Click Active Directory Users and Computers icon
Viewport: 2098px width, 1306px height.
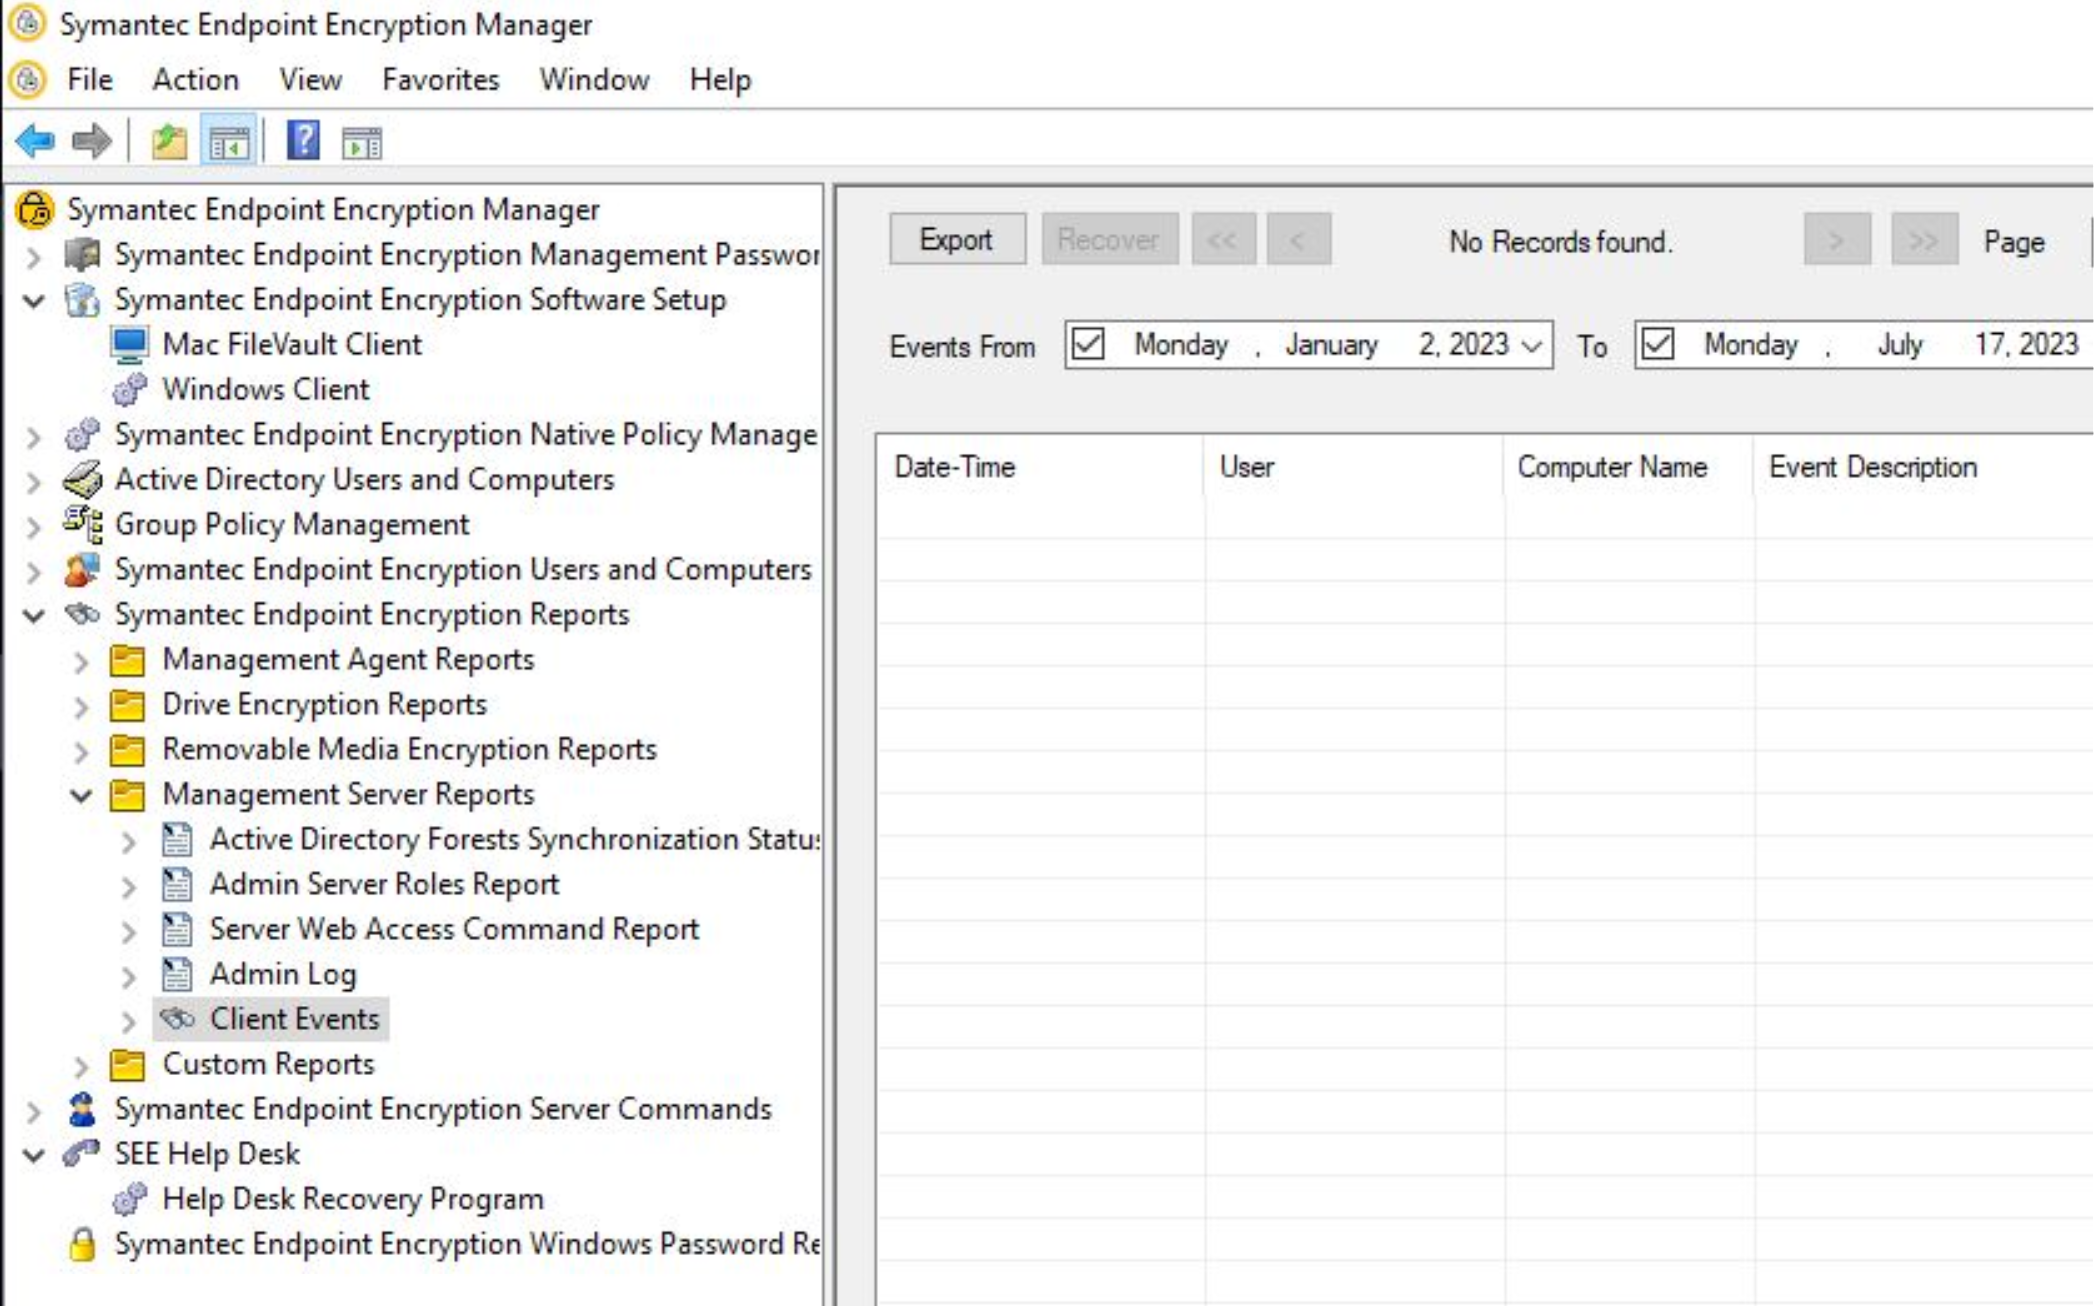pyautogui.click(x=82, y=480)
